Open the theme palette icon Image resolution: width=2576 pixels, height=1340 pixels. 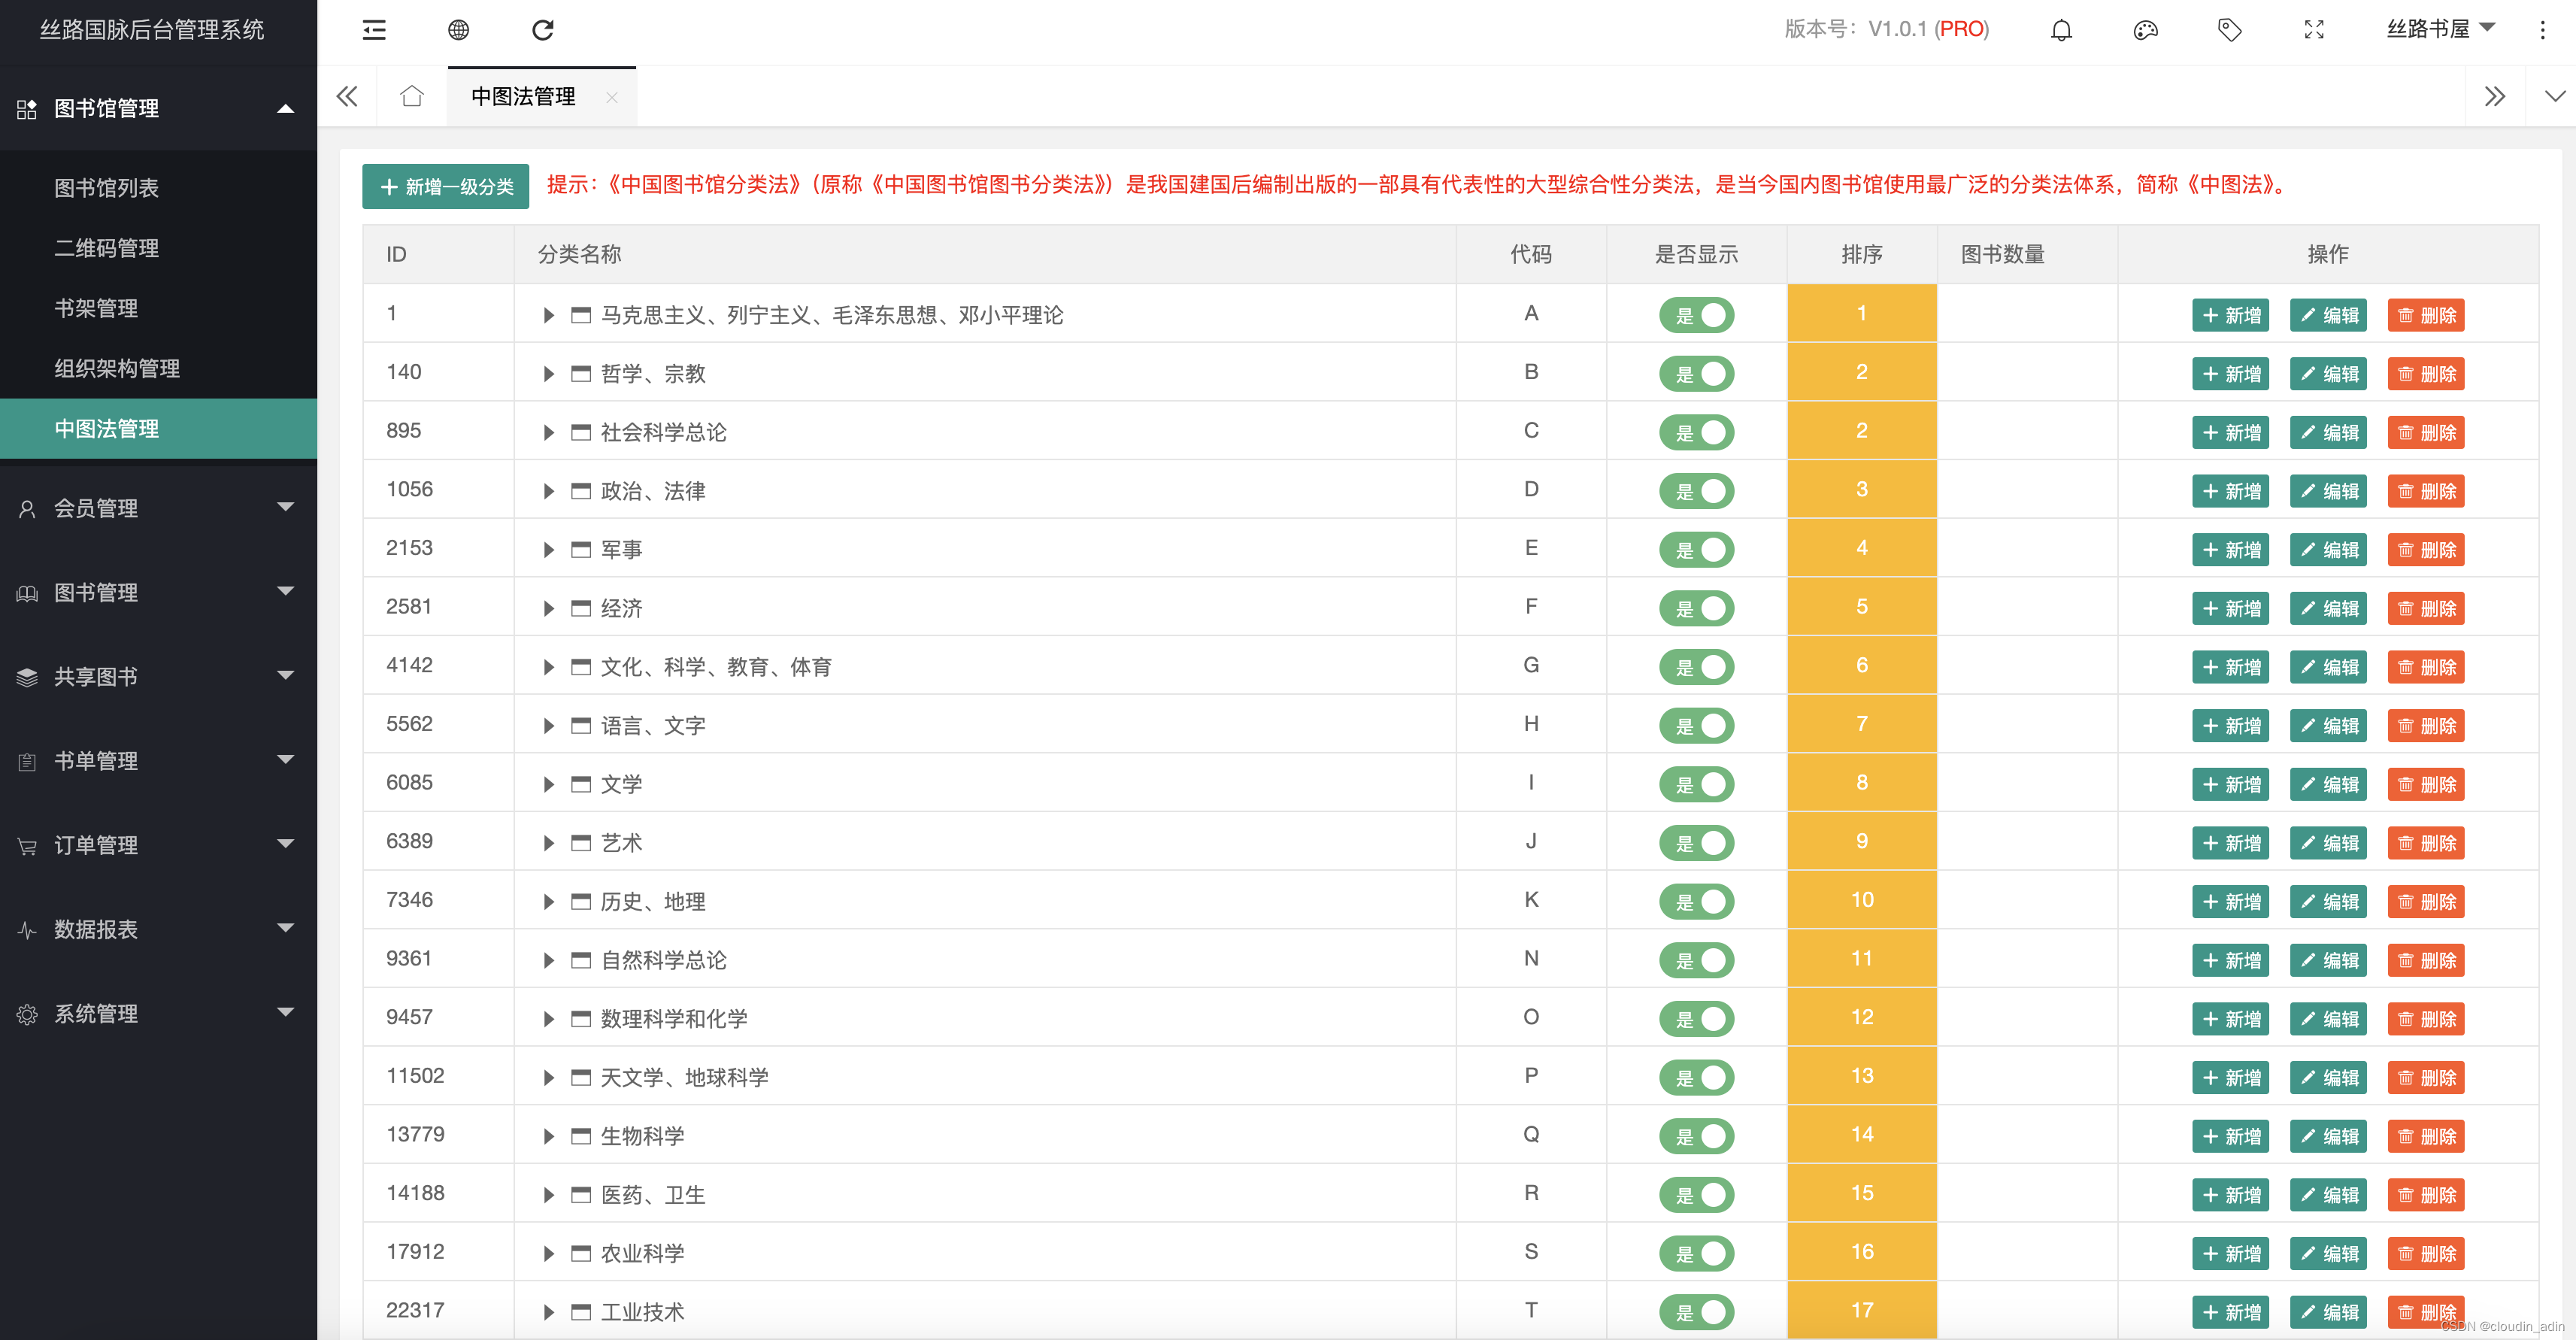[2145, 30]
